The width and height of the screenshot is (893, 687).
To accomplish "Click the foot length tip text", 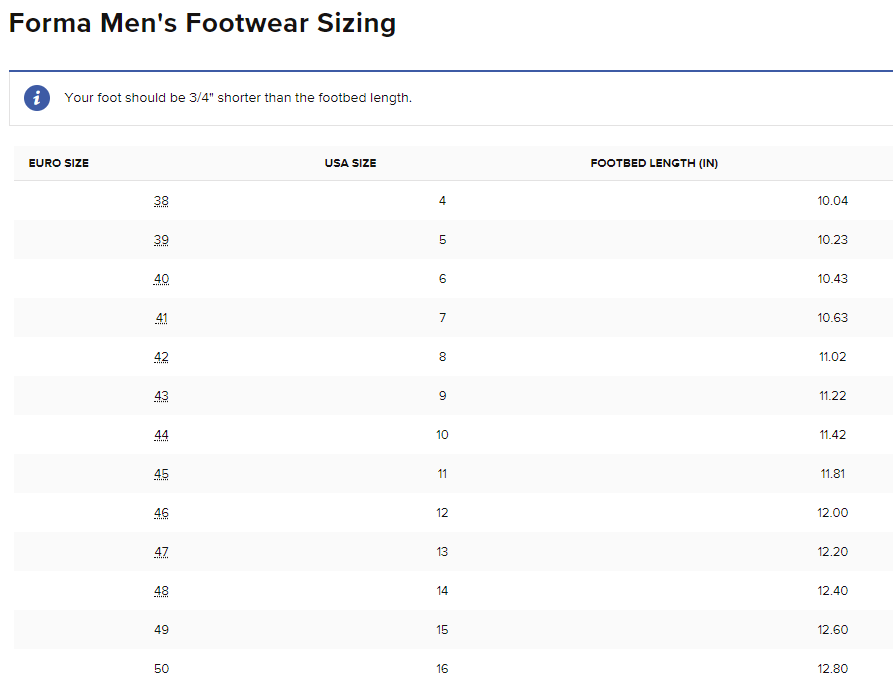I will (238, 98).
